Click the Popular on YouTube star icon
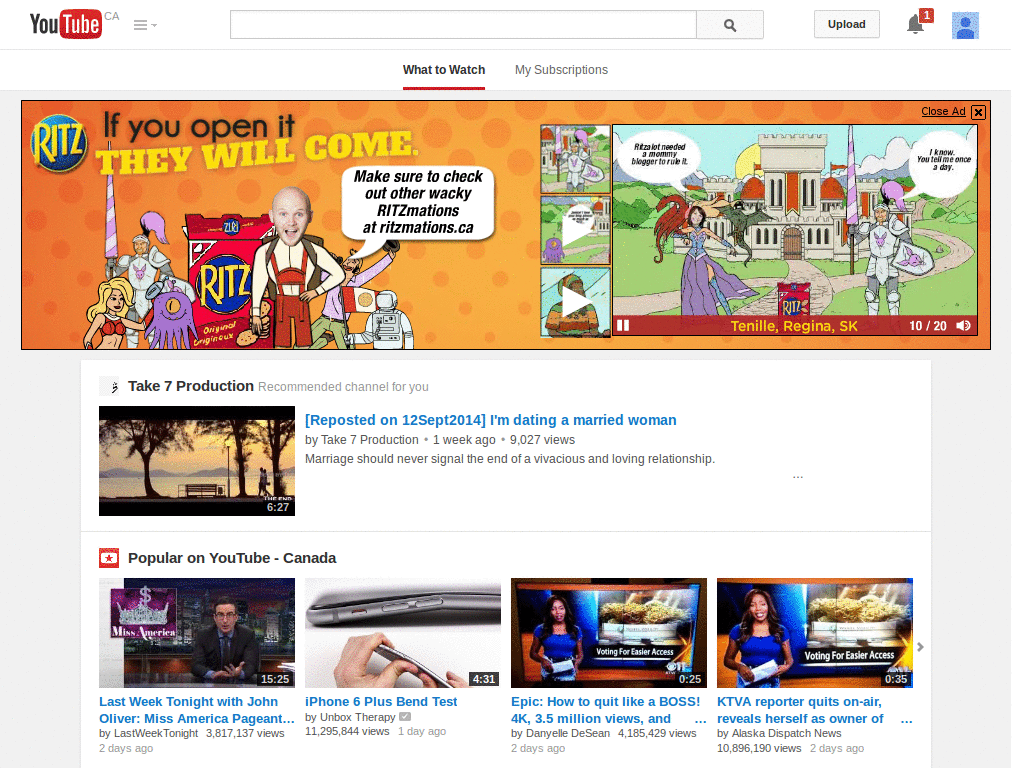Screen dimensions: 1024x768 [x=109, y=558]
